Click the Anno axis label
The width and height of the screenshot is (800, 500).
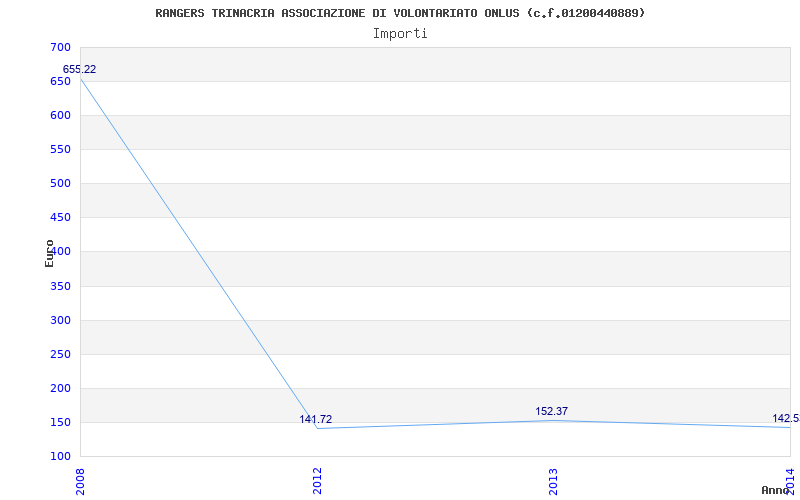pos(776,490)
